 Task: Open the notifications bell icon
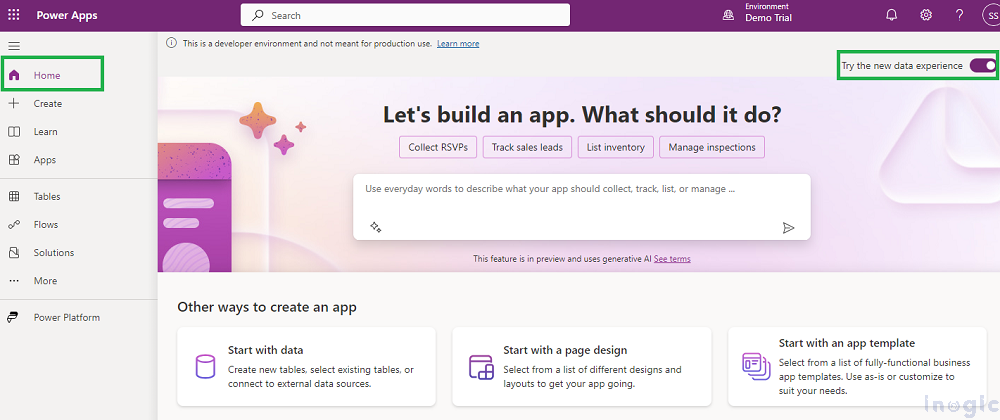point(891,15)
